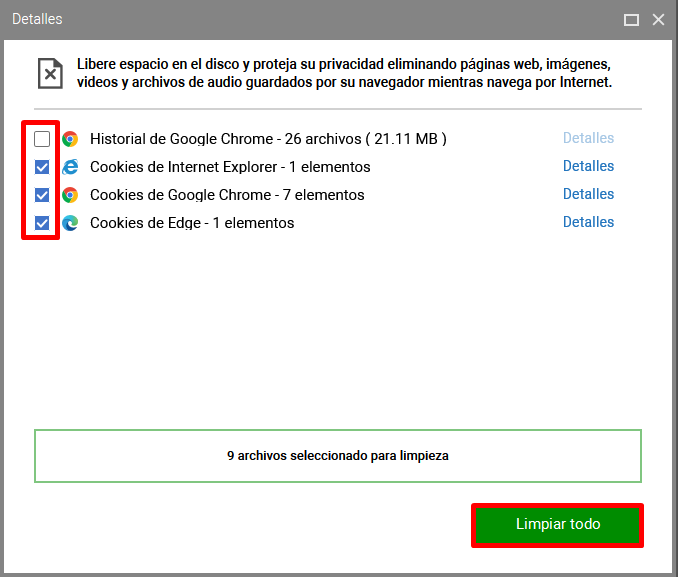Maximize the Detalles window
The width and height of the screenshot is (678, 577).
coord(631,19)
